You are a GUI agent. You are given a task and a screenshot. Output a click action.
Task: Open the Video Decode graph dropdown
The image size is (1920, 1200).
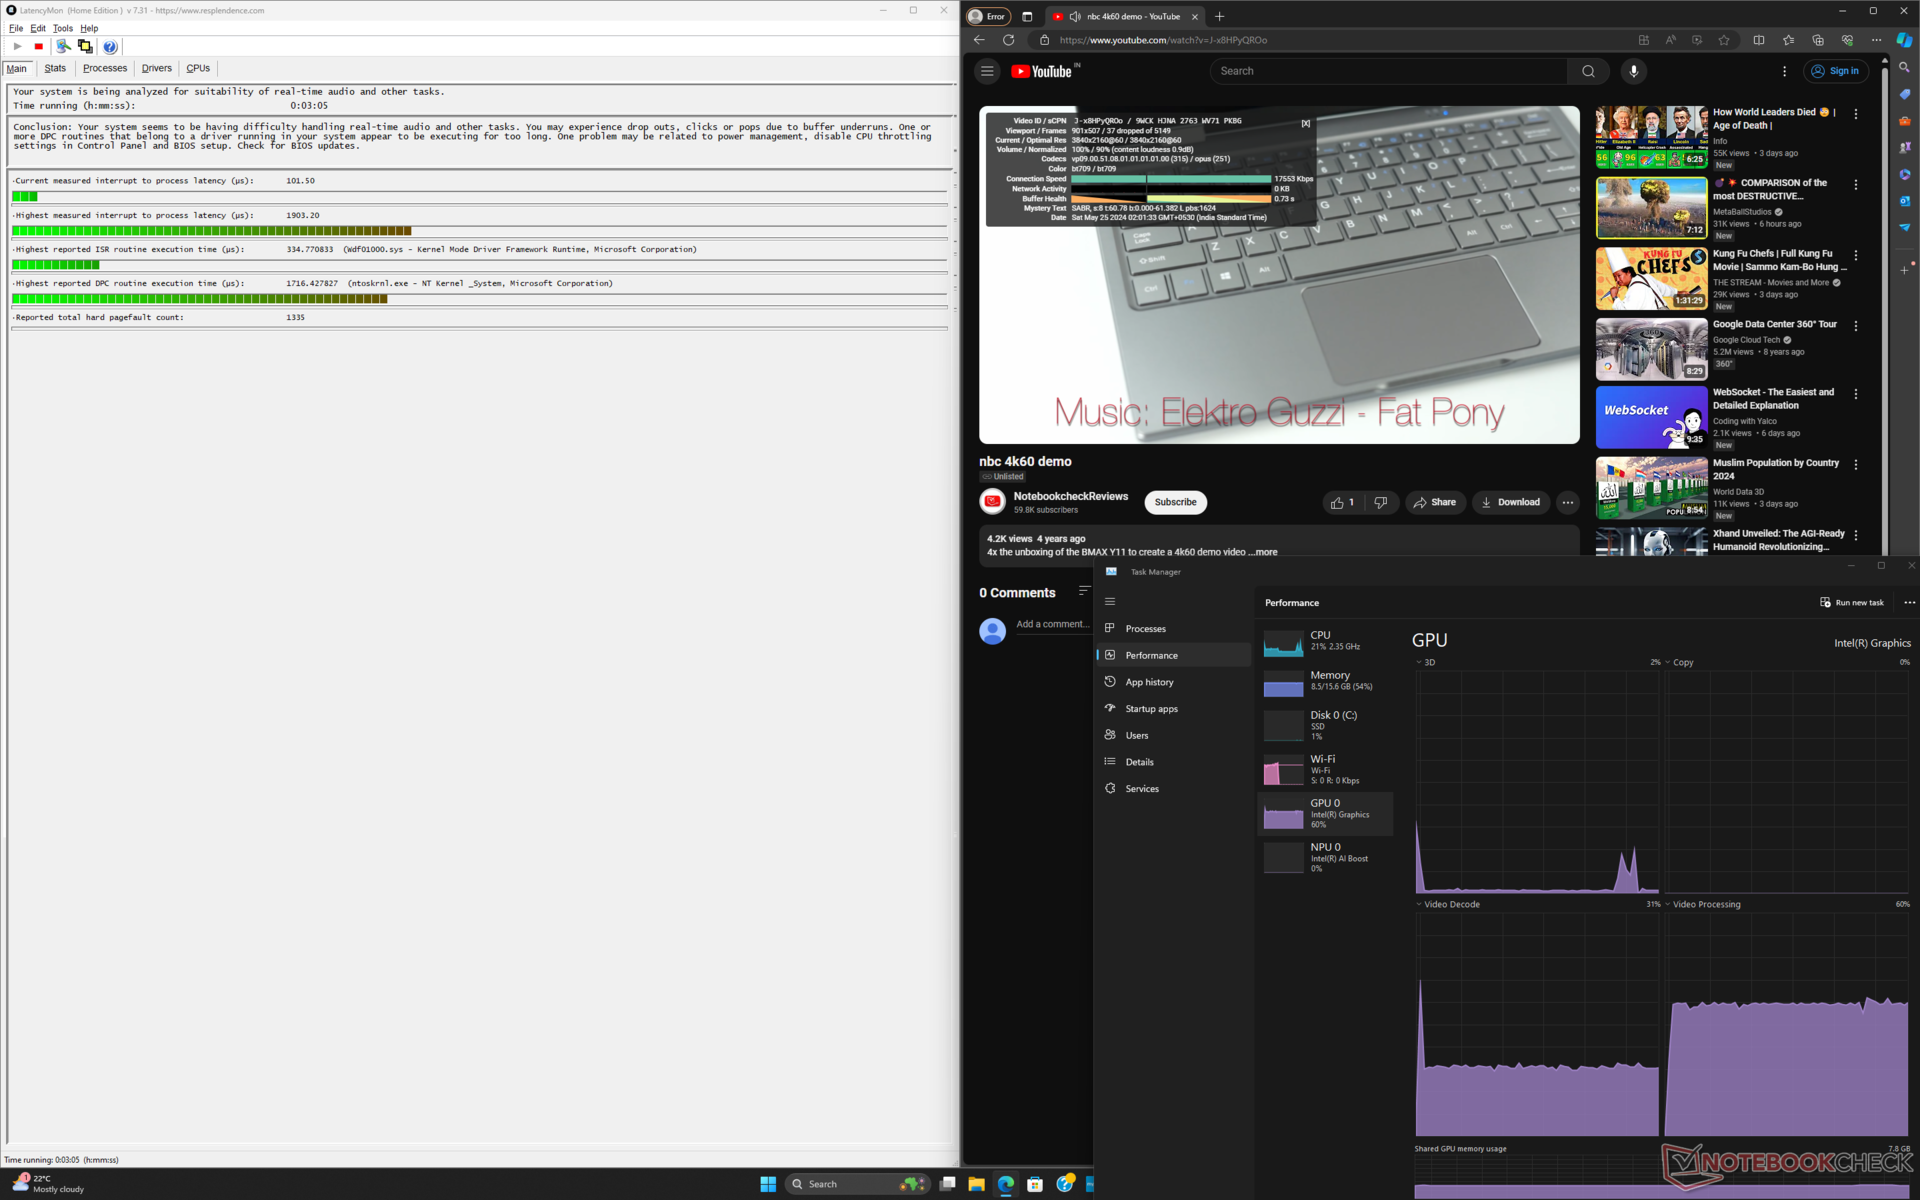tap(1419, 905)
